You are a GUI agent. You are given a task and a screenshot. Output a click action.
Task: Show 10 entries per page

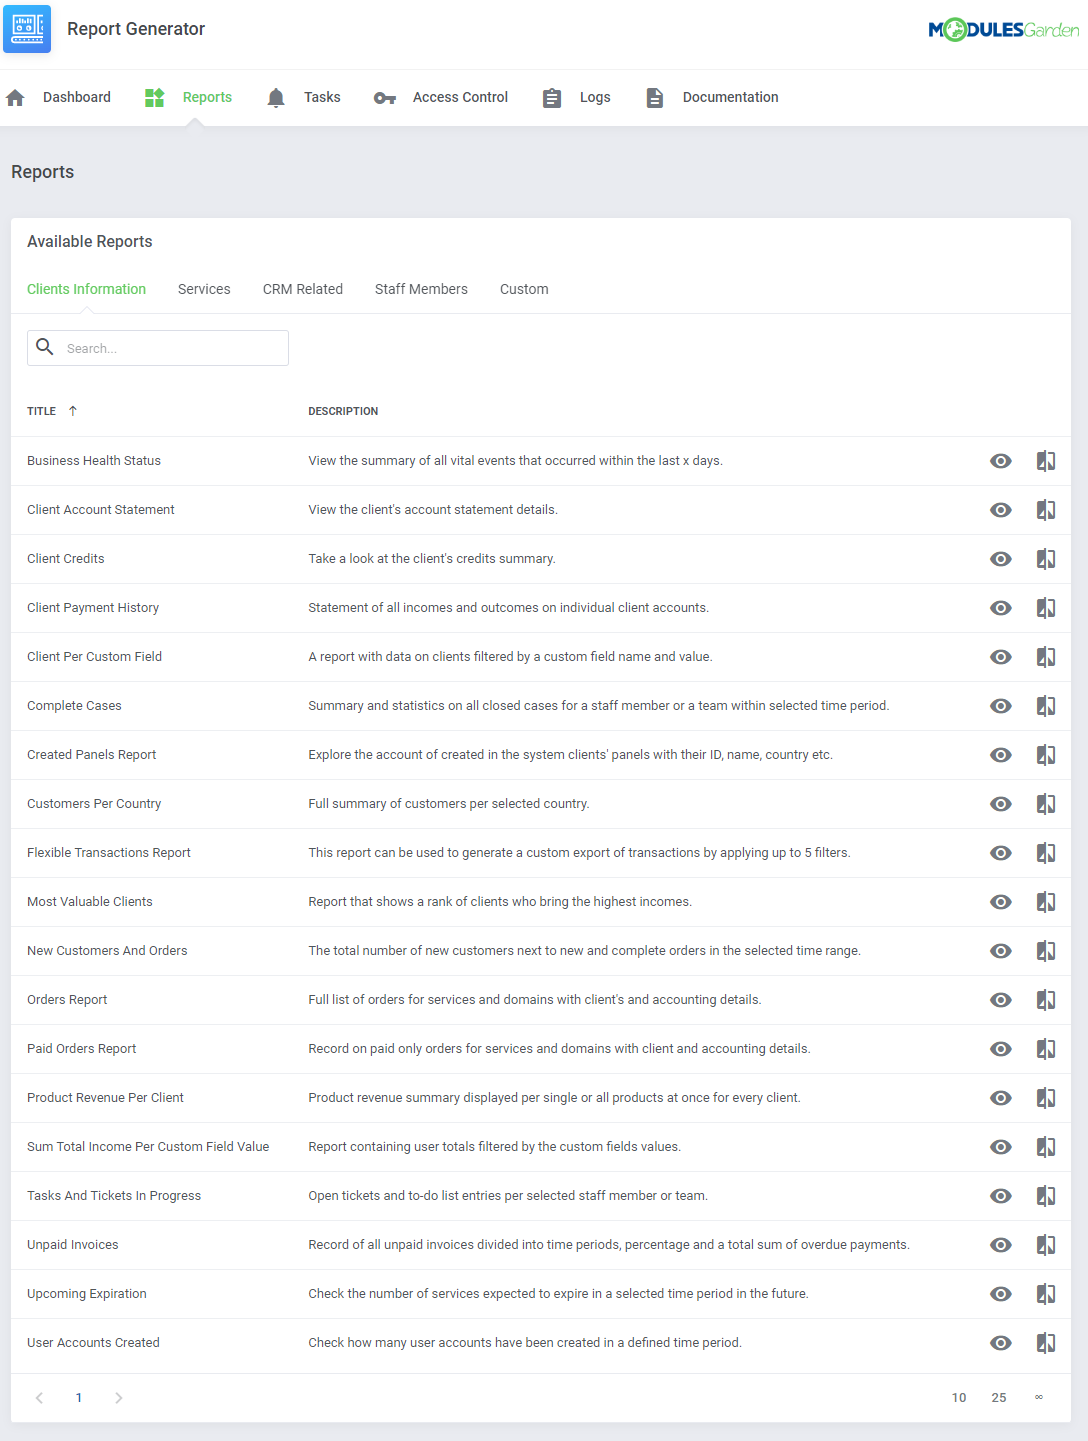[x=959, y=1398]
